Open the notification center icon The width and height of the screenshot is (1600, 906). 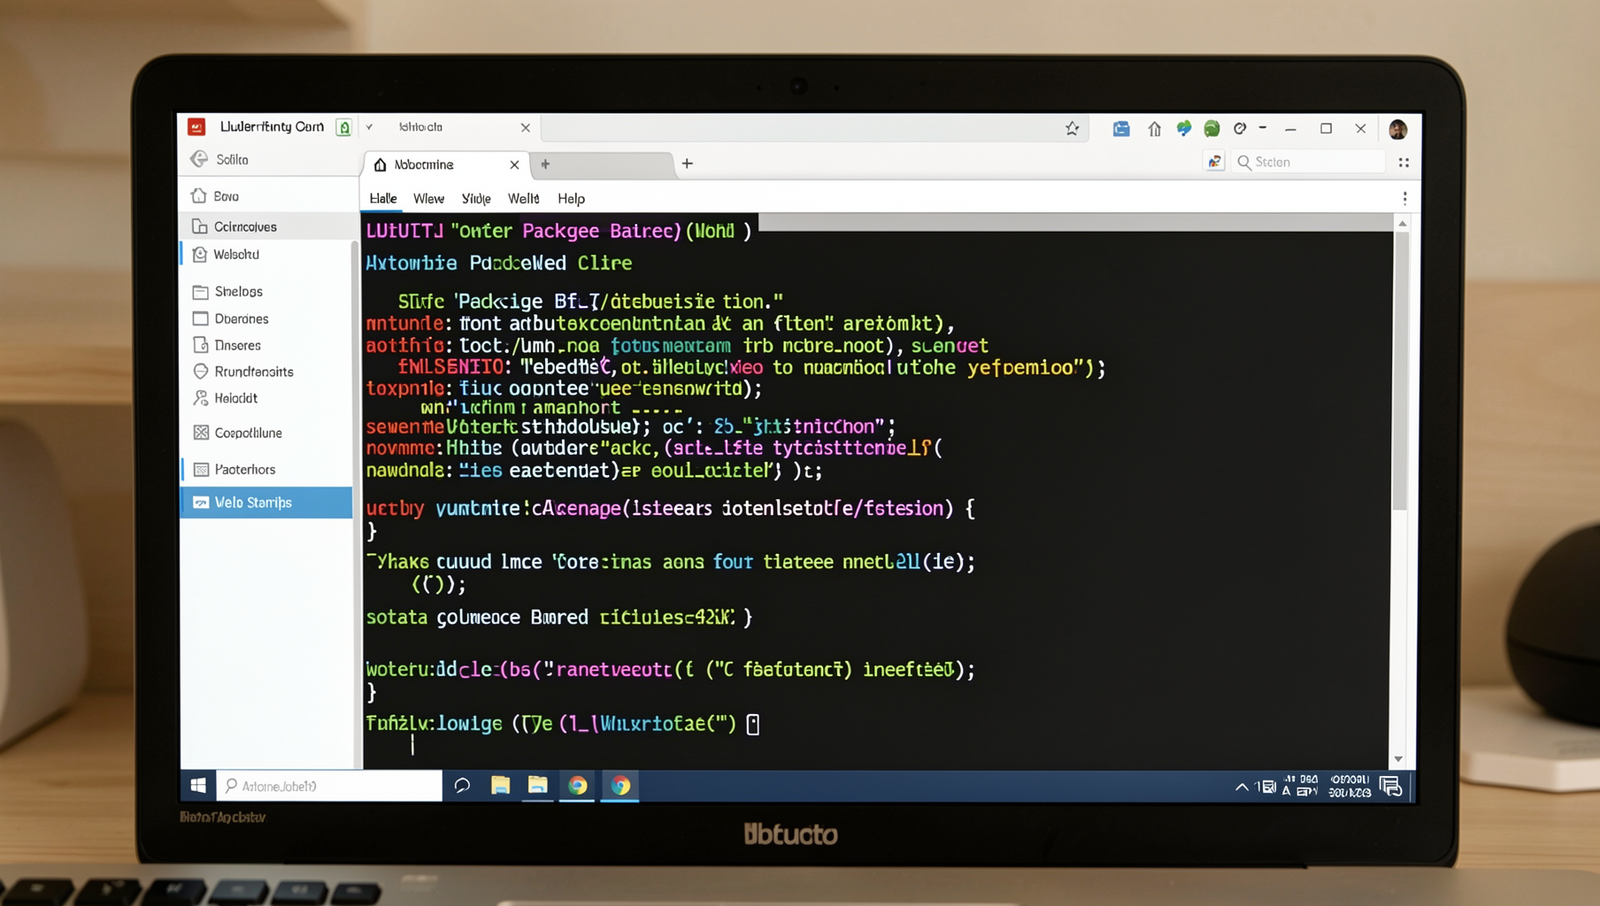(1391, 787)
